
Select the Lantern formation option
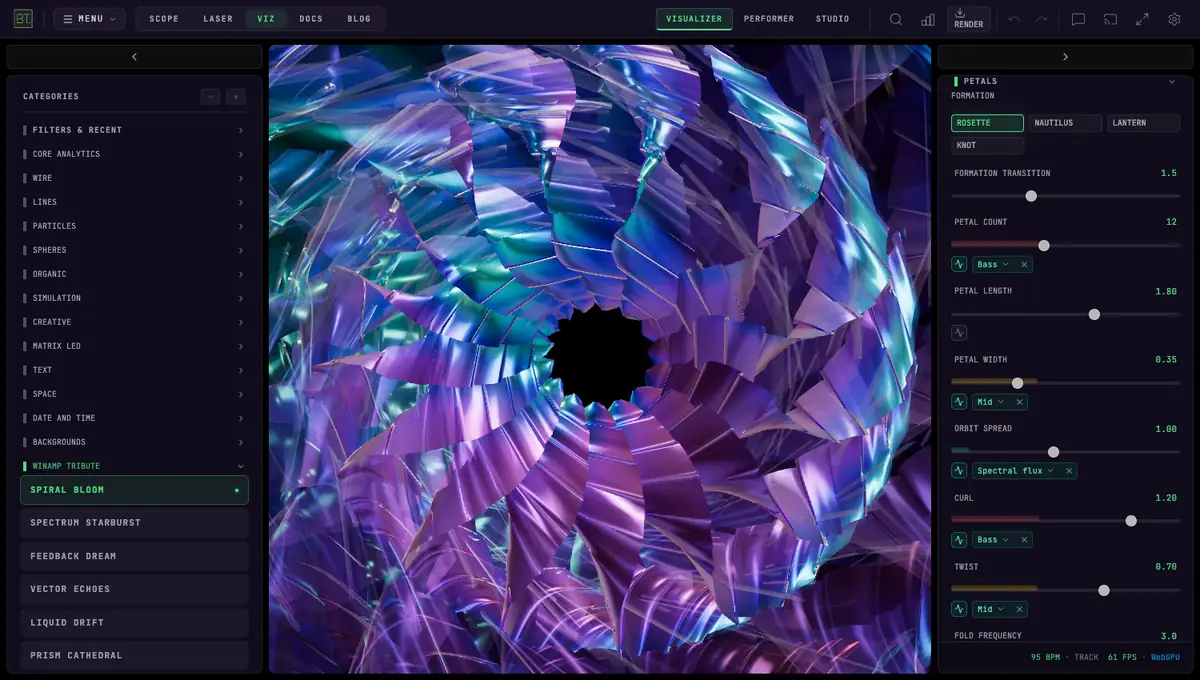[1143, 123]
